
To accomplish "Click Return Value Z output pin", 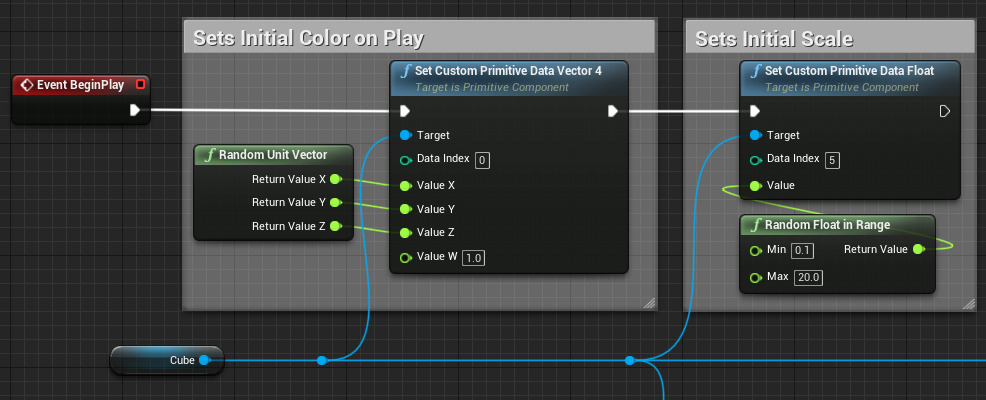I will pos(335,226).
